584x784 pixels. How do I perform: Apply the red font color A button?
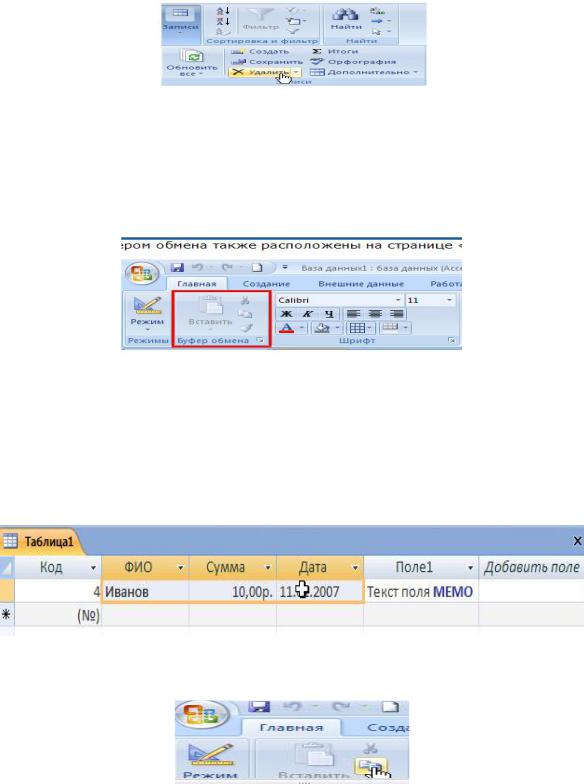click(286, 328)
